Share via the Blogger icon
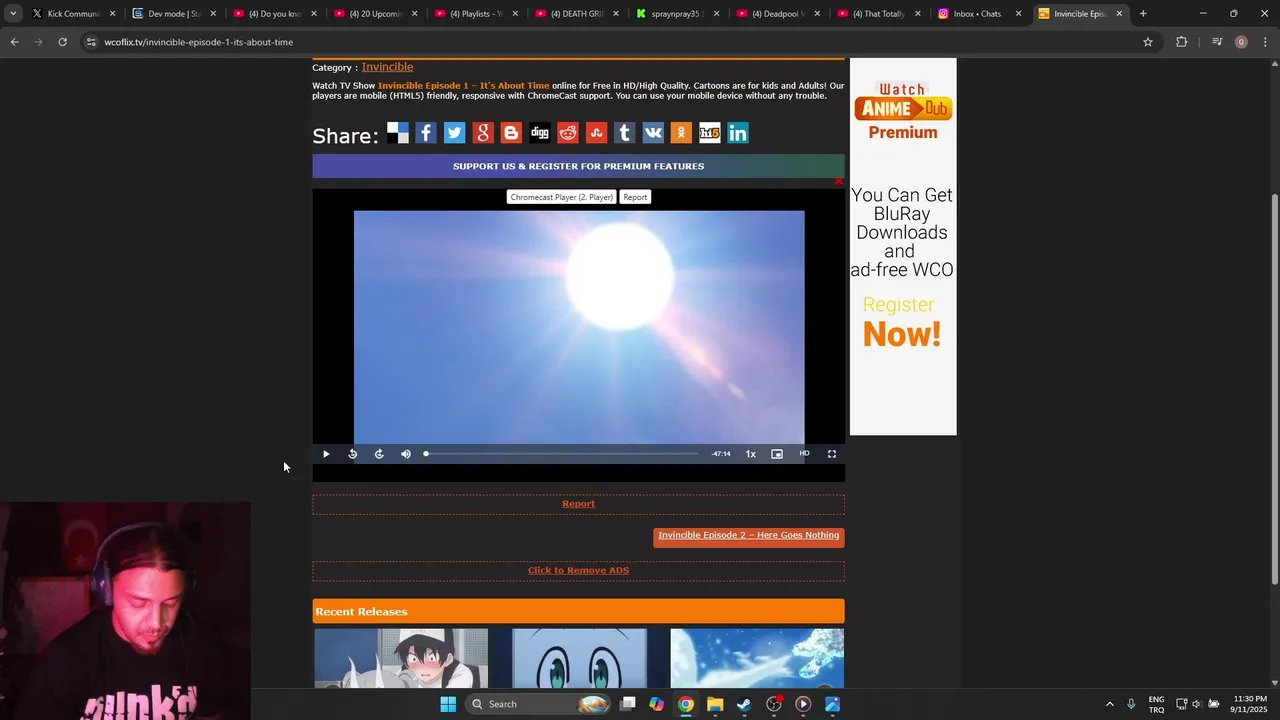Screen dimensions: 1280x720 coord(511,133)
